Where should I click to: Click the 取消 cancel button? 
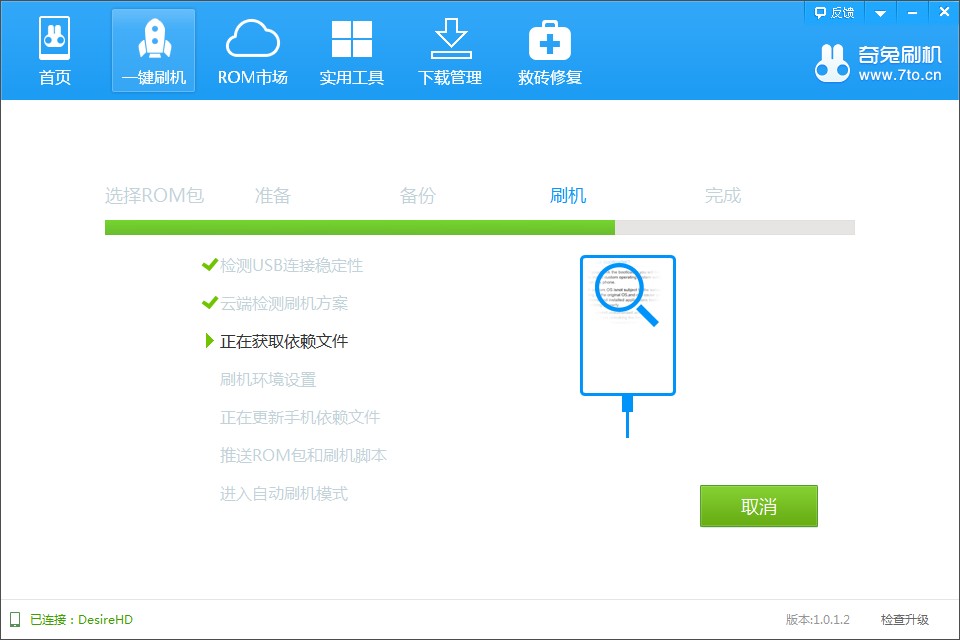(x=759, y=506)
